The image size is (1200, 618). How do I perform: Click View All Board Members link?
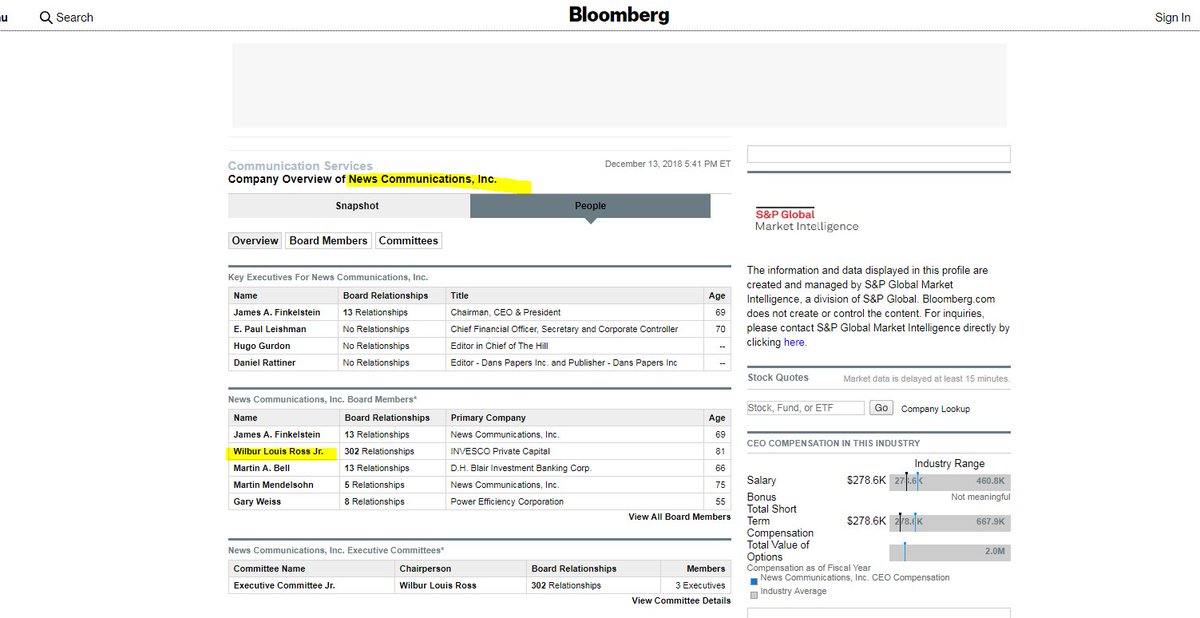[679, 517]
